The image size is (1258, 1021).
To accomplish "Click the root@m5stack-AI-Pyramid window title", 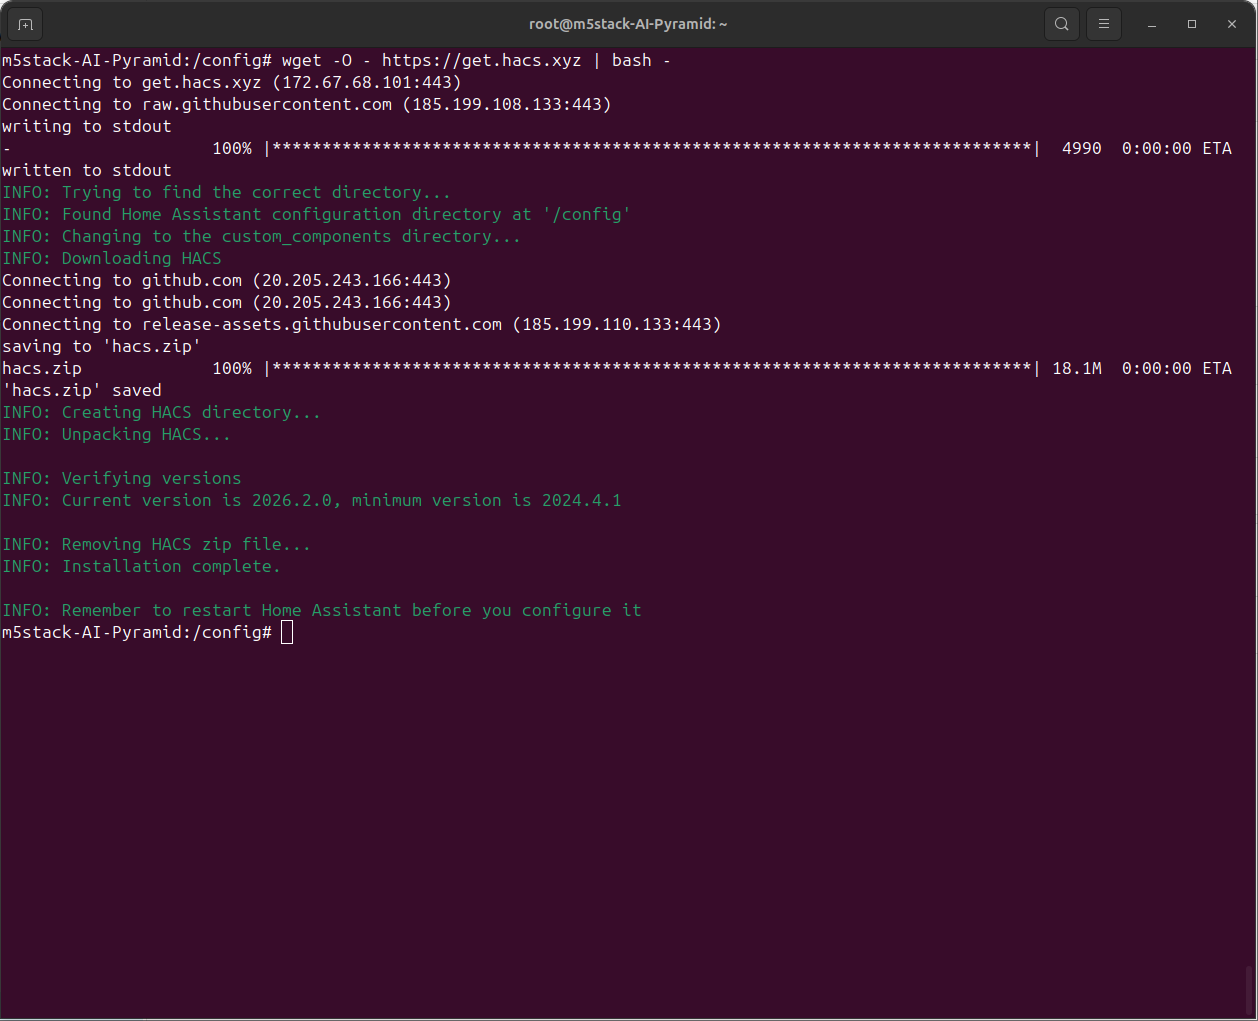I will point(628,24).
